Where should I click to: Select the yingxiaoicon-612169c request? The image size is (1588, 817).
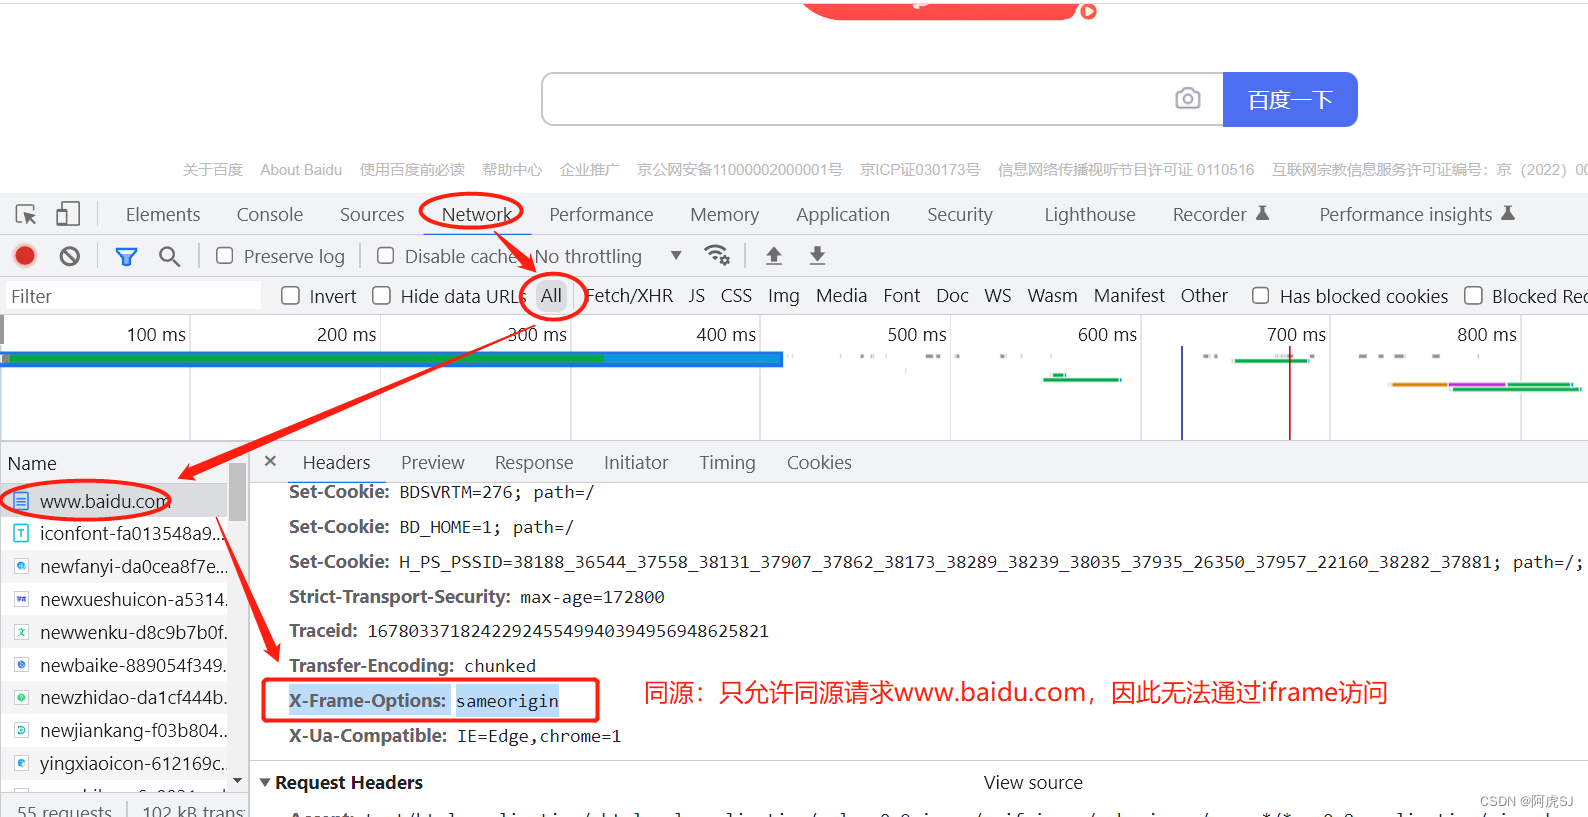[115, 764]
